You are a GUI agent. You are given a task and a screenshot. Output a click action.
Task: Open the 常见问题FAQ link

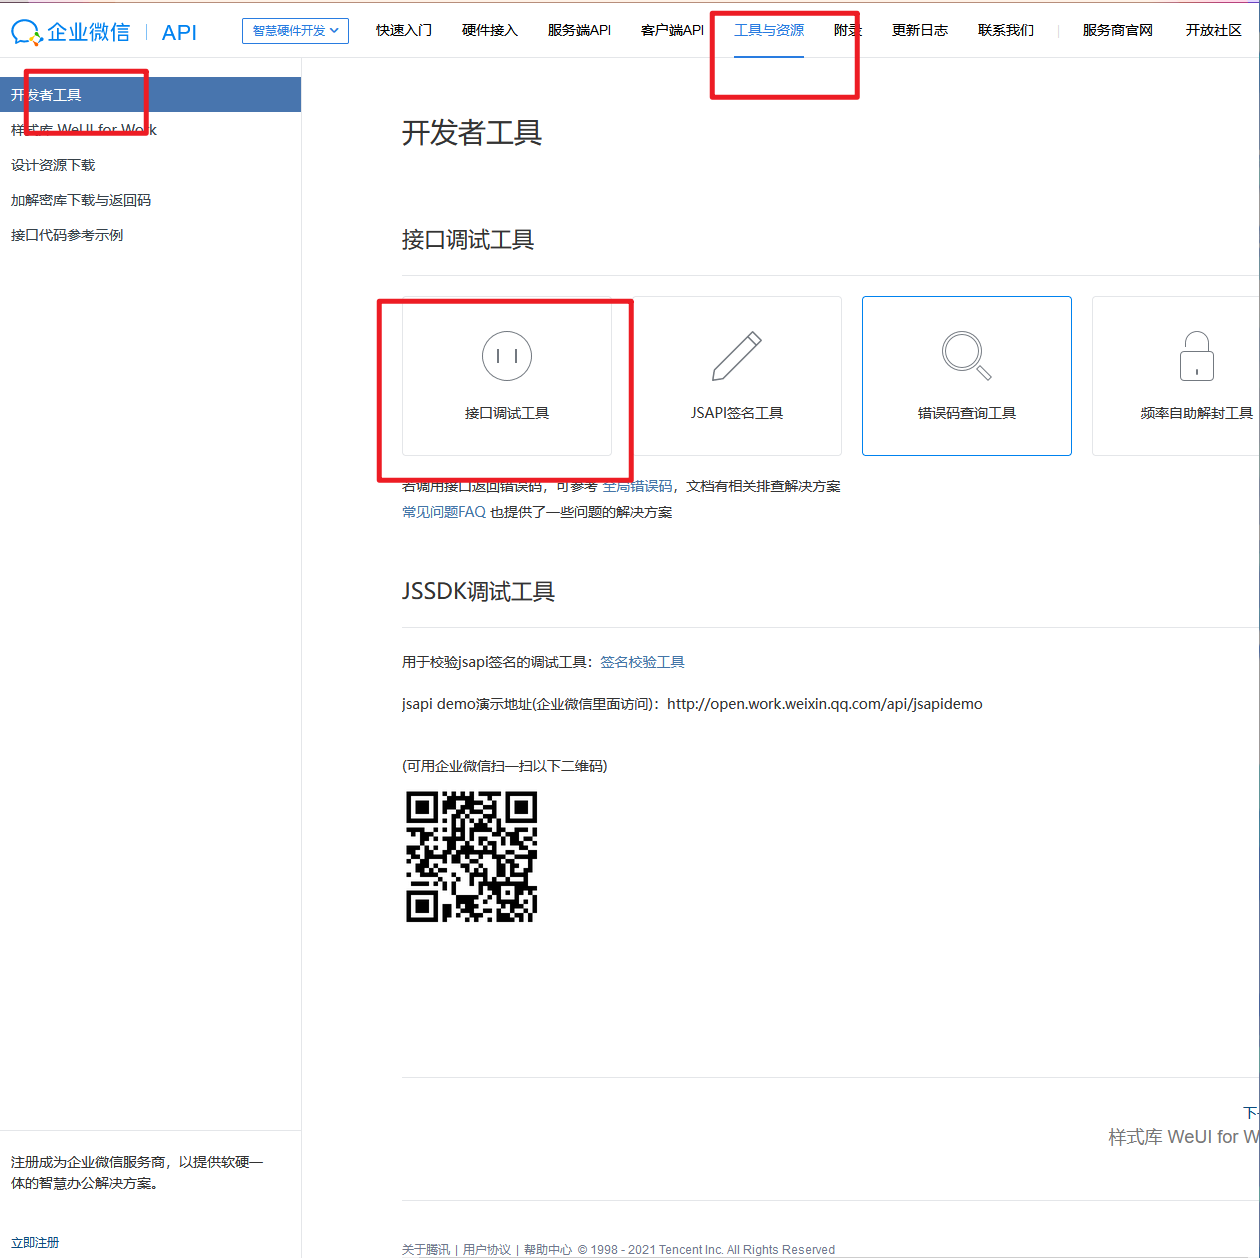click(x=444, y=512)
